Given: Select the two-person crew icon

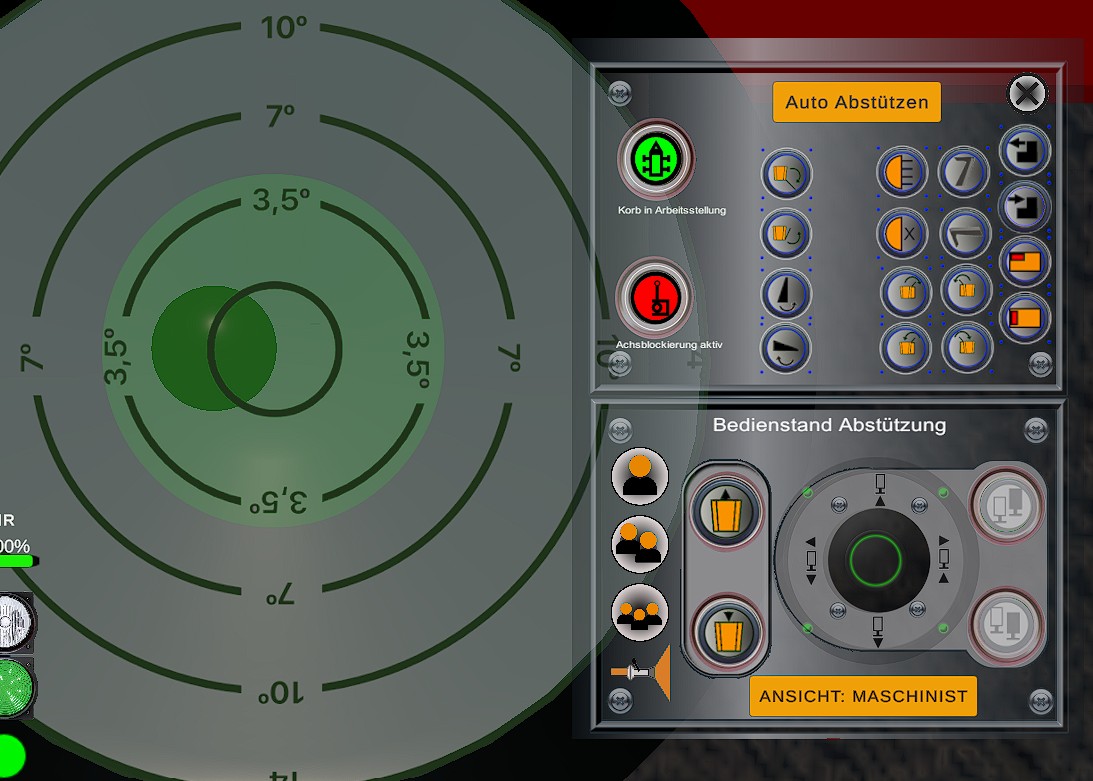Looking at the screenshot, I should click(x=640, y=544).
